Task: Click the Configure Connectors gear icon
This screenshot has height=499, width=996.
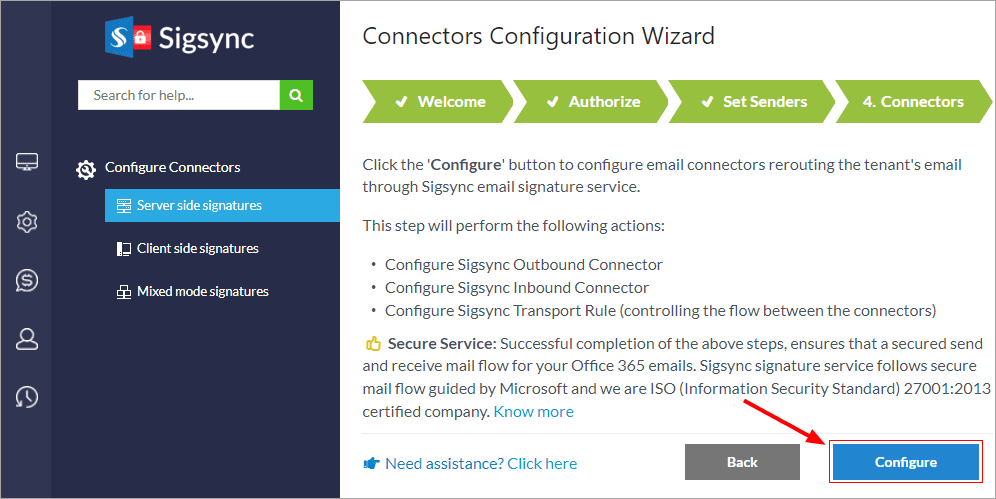Action: [87, 169]
